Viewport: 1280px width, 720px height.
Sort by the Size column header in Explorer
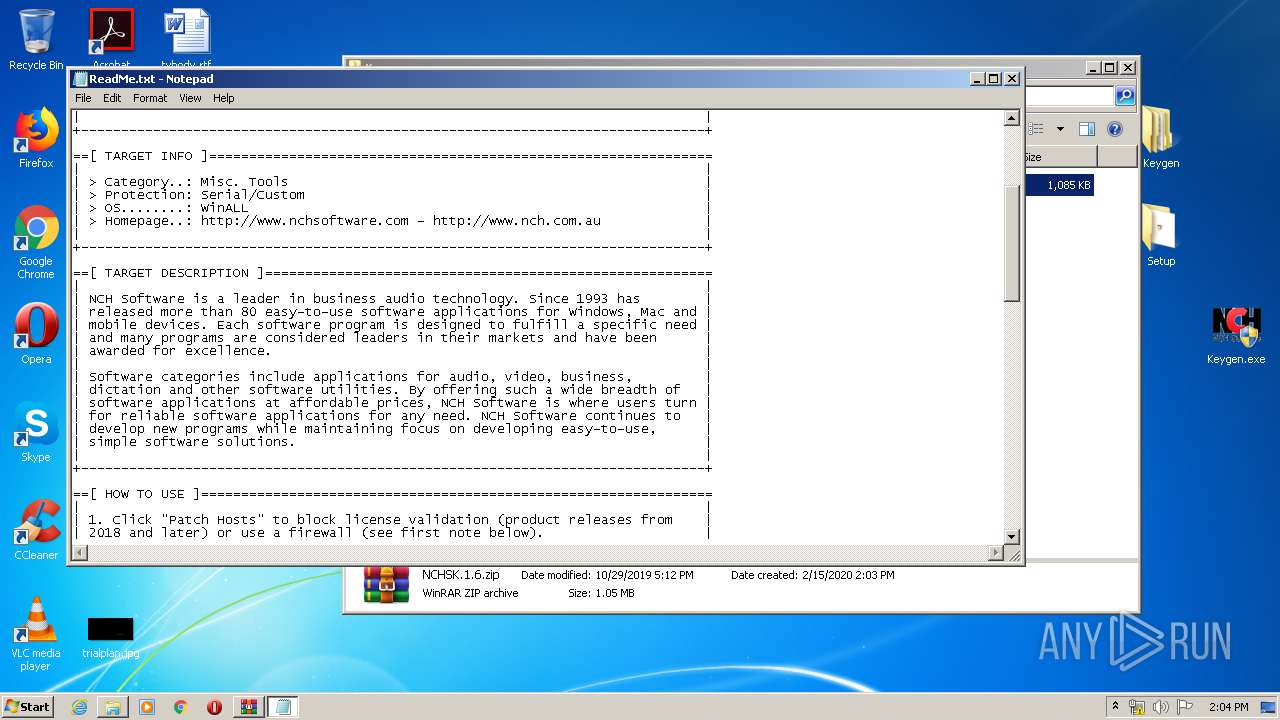pyautogui.click(x=1060, y=157)
